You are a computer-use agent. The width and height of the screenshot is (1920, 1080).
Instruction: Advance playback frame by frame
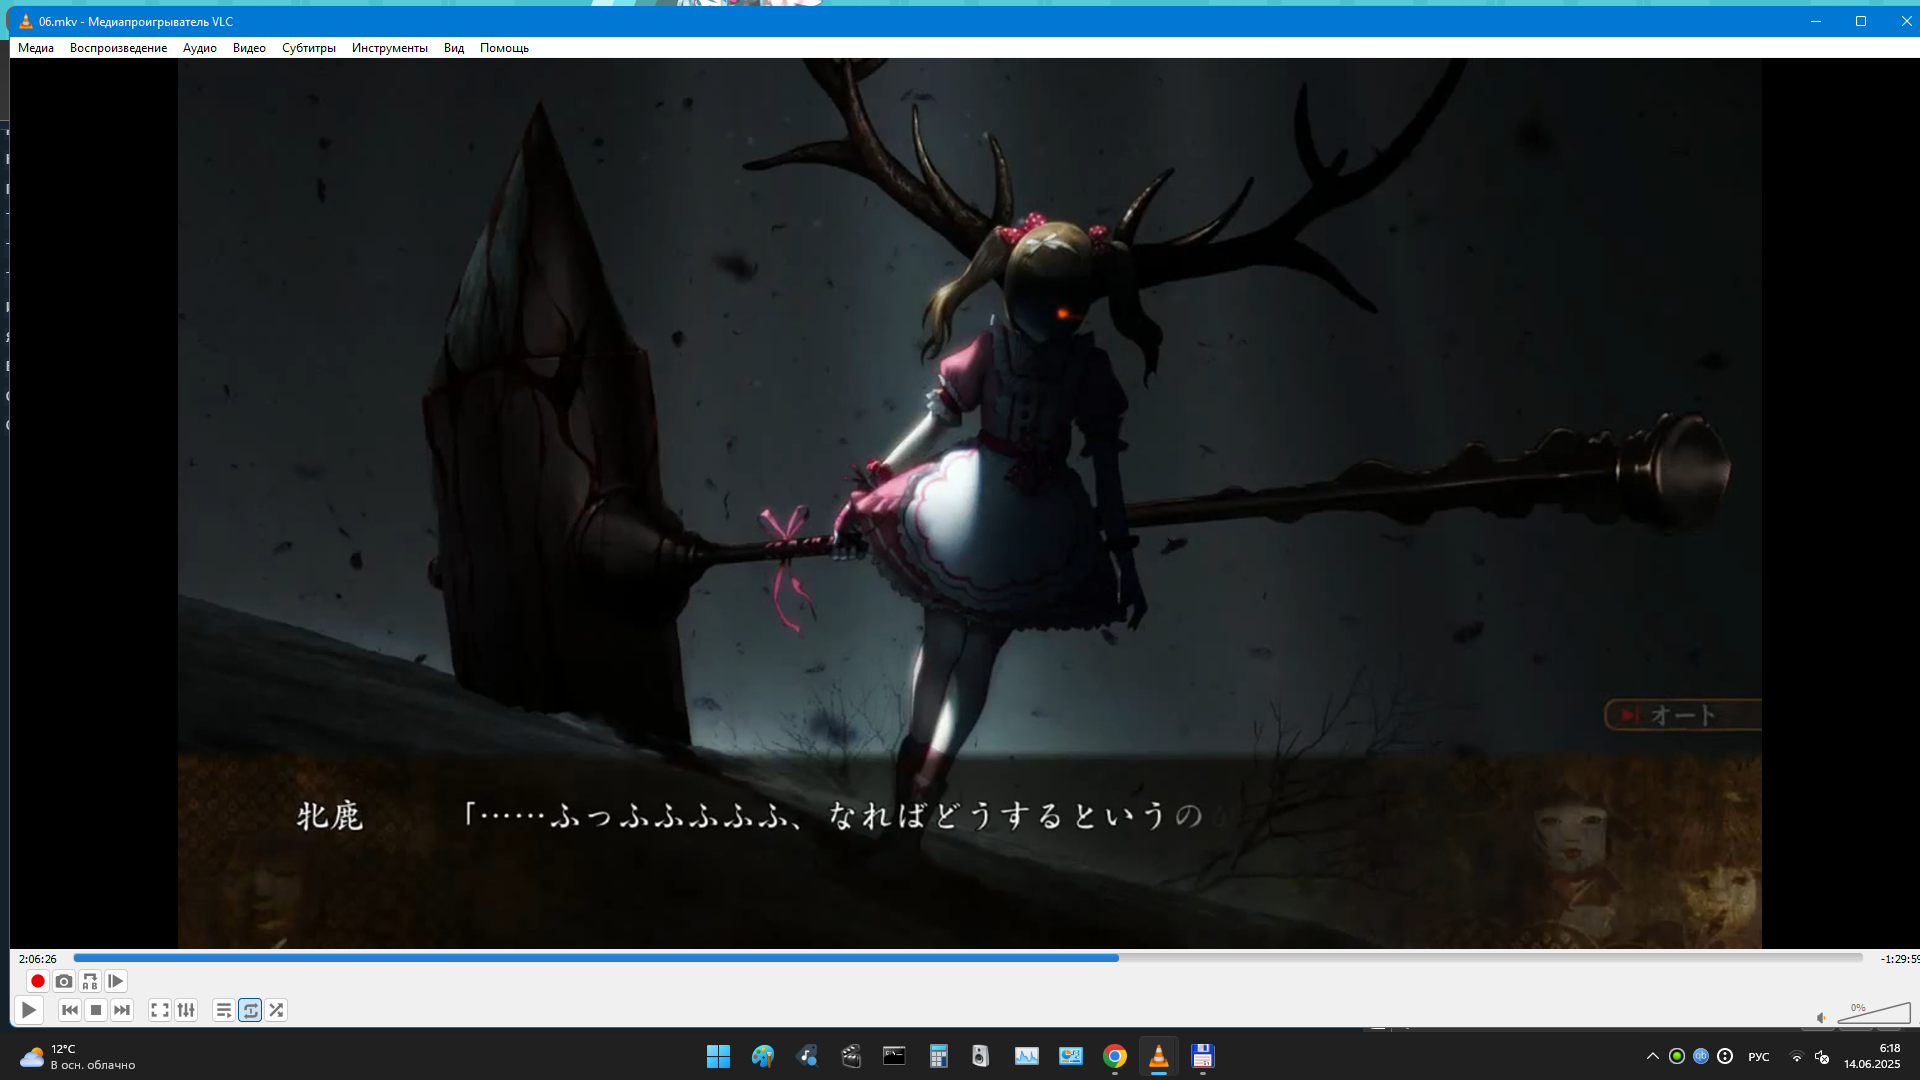(x=116, y=981)
